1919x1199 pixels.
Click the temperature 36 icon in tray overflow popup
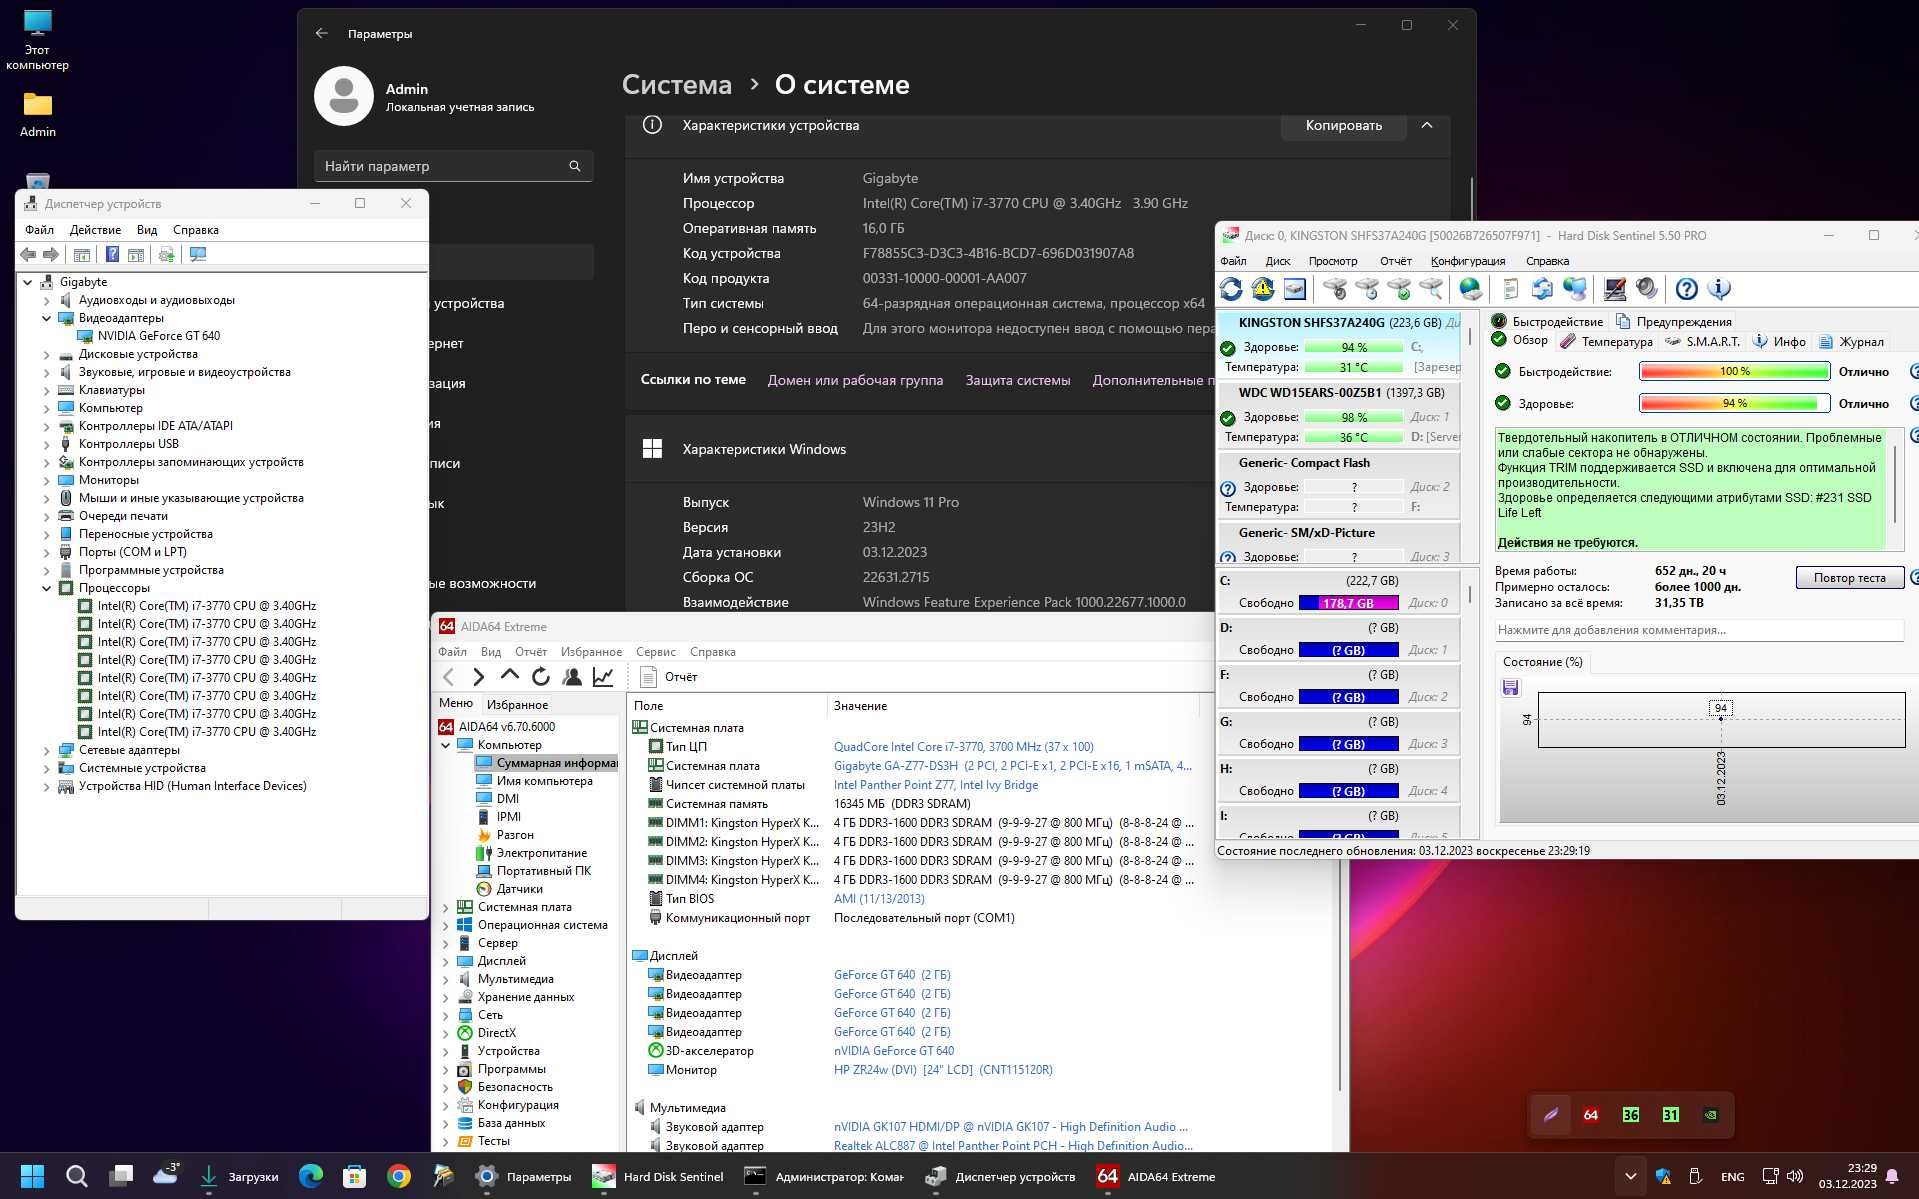(x=1631, y=1115)
